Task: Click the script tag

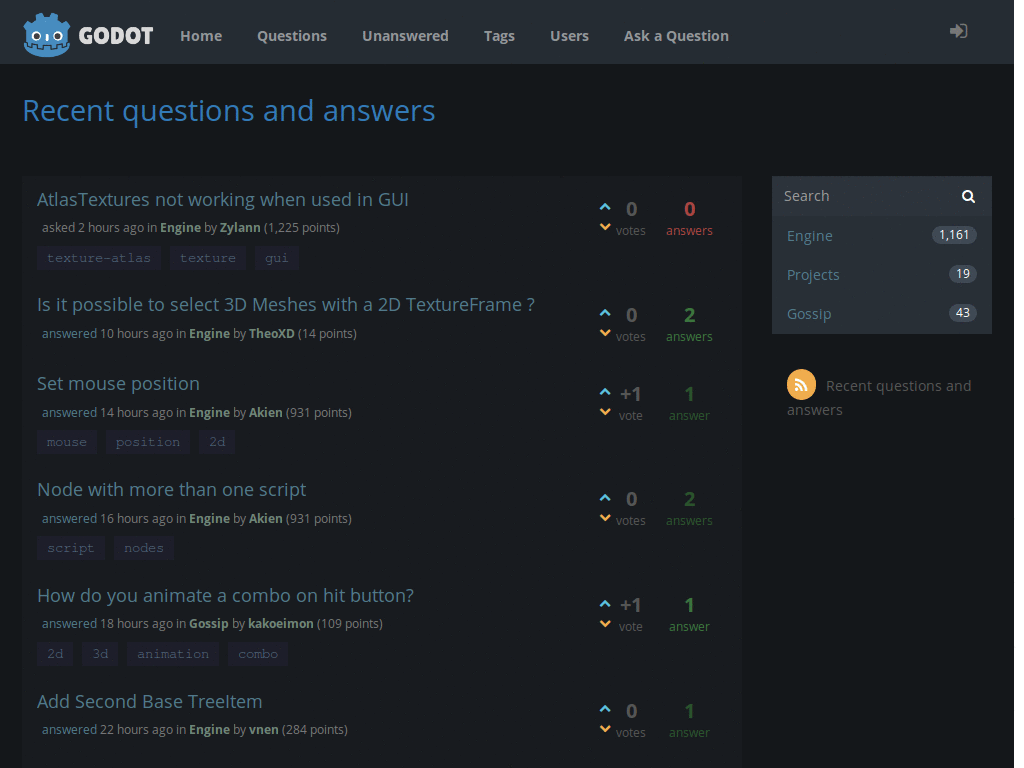Action: click(x=71, y=548)
